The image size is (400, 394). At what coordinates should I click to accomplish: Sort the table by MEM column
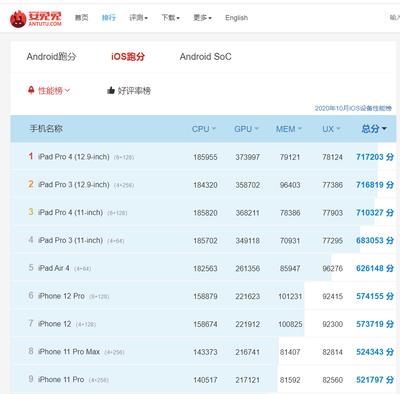click(x=289, y=129)
